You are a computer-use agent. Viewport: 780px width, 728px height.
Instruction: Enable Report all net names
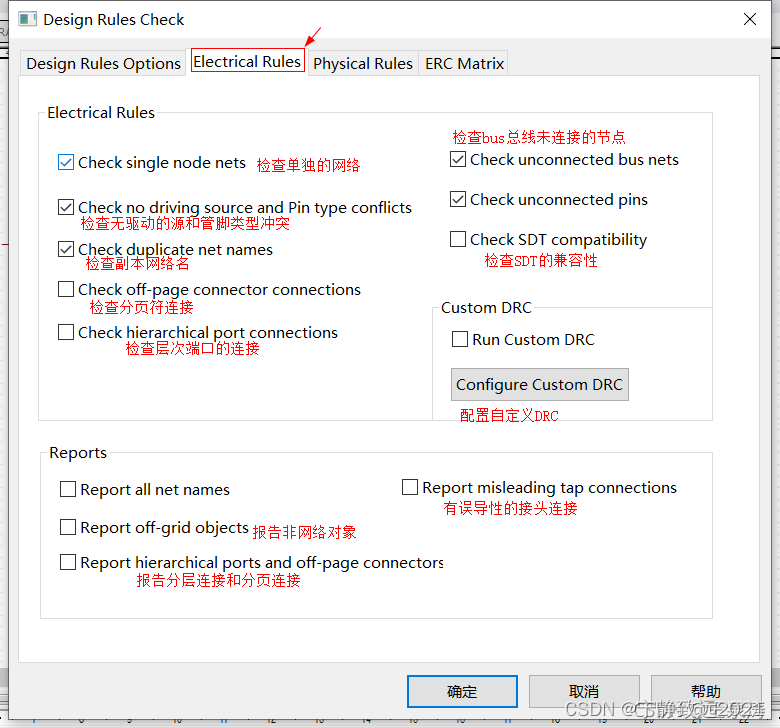68,490
